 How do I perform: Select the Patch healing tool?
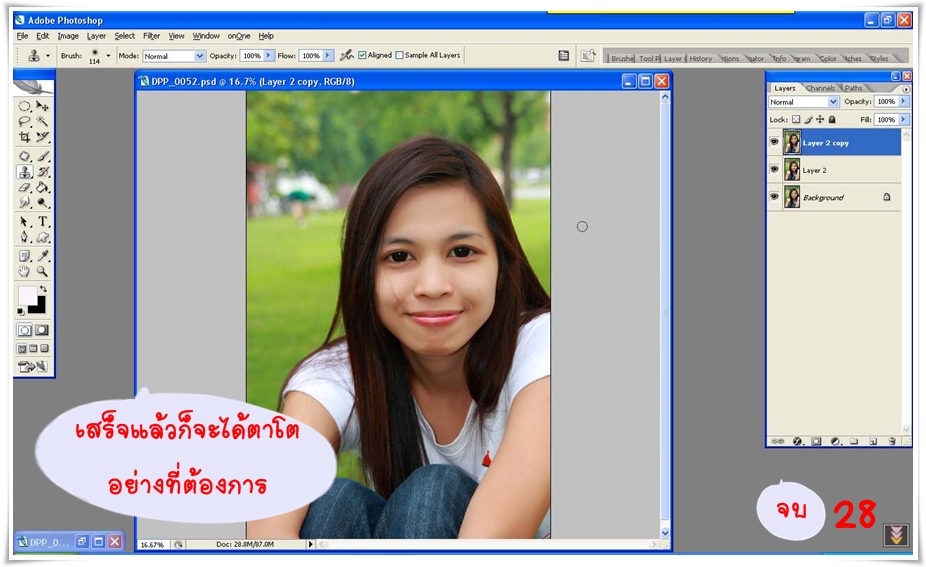coord(24,157)
